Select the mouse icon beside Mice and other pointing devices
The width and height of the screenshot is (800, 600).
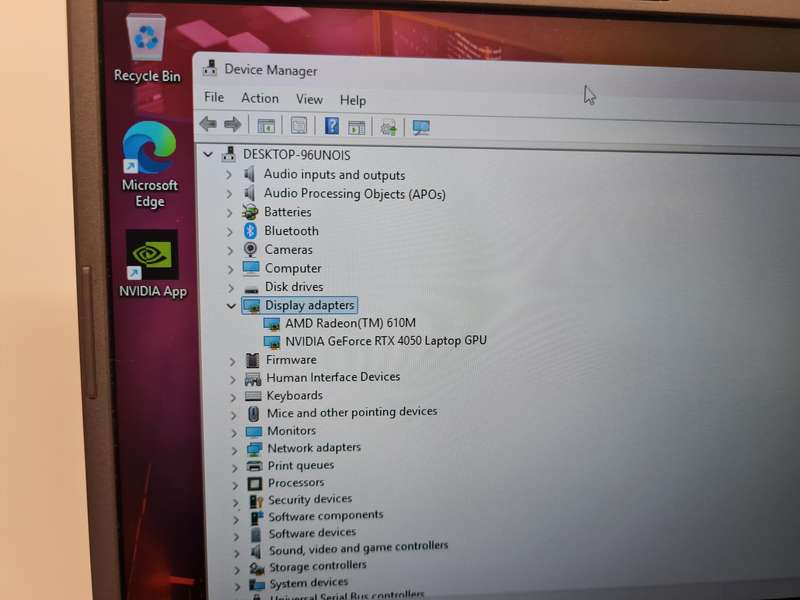[x=254, y=413]
